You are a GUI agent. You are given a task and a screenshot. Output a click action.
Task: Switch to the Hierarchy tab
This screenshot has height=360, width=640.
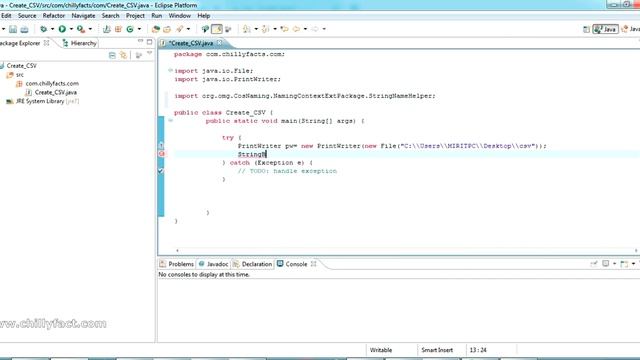[80, 43]
